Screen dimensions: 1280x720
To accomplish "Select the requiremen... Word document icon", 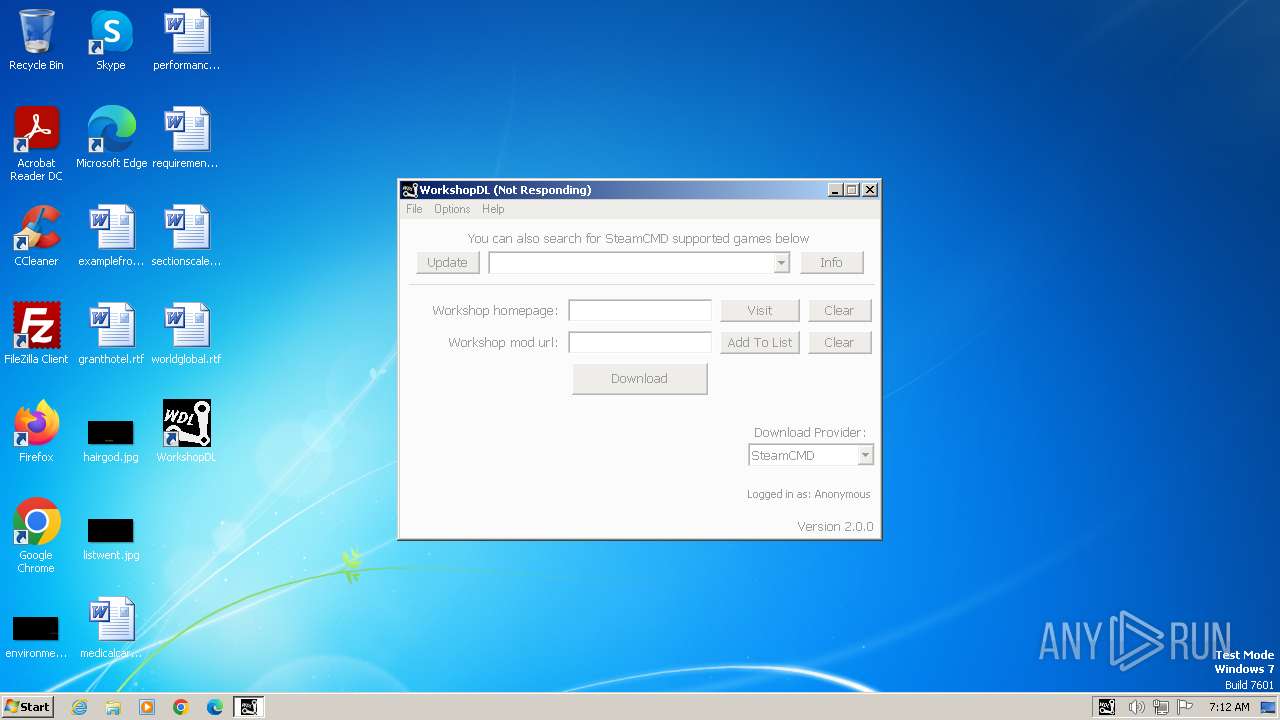I will coord(186,138).
